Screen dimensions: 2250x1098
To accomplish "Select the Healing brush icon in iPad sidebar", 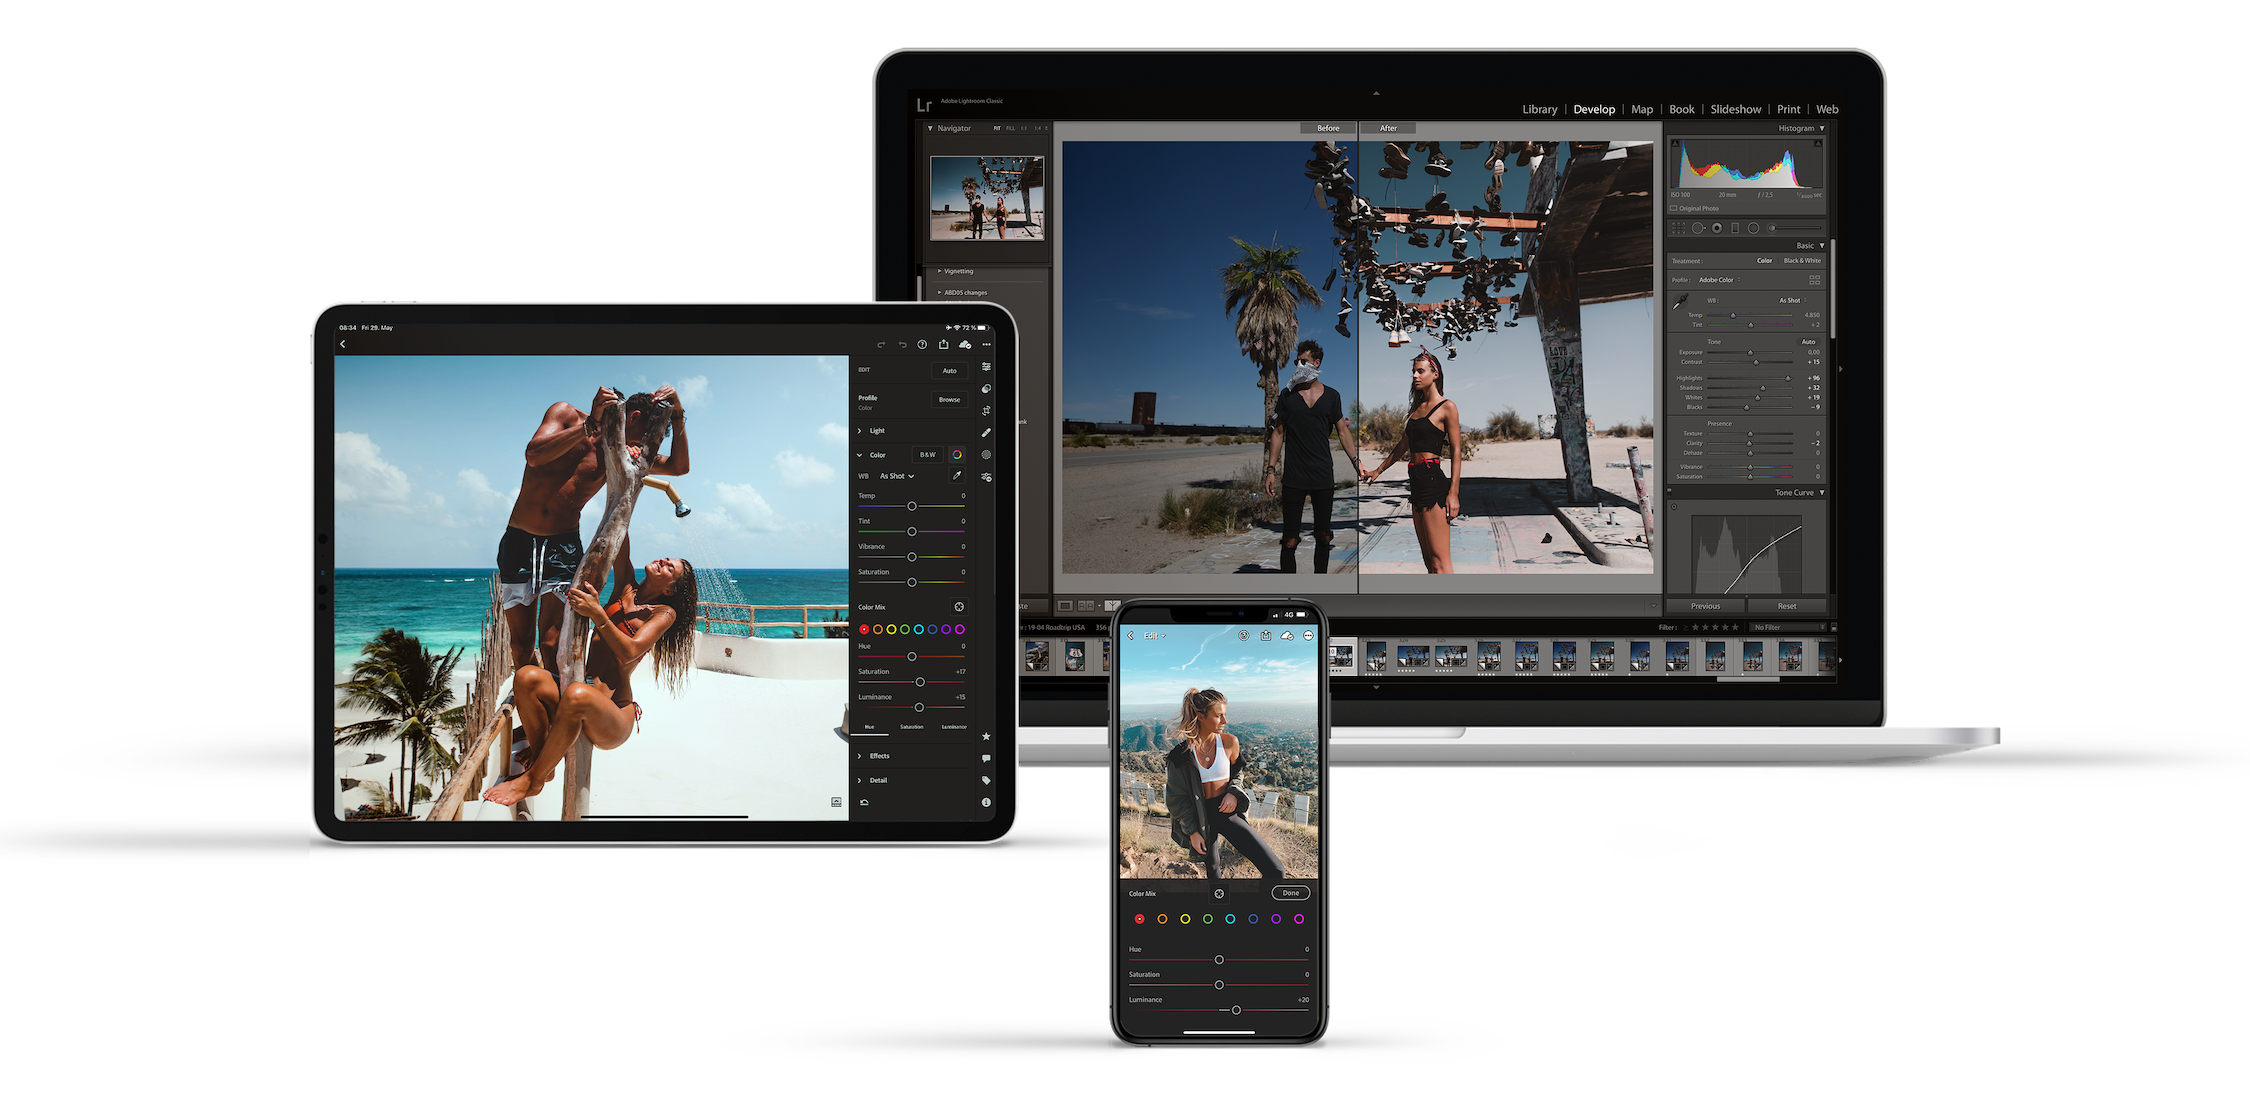I will click(986, 433).
